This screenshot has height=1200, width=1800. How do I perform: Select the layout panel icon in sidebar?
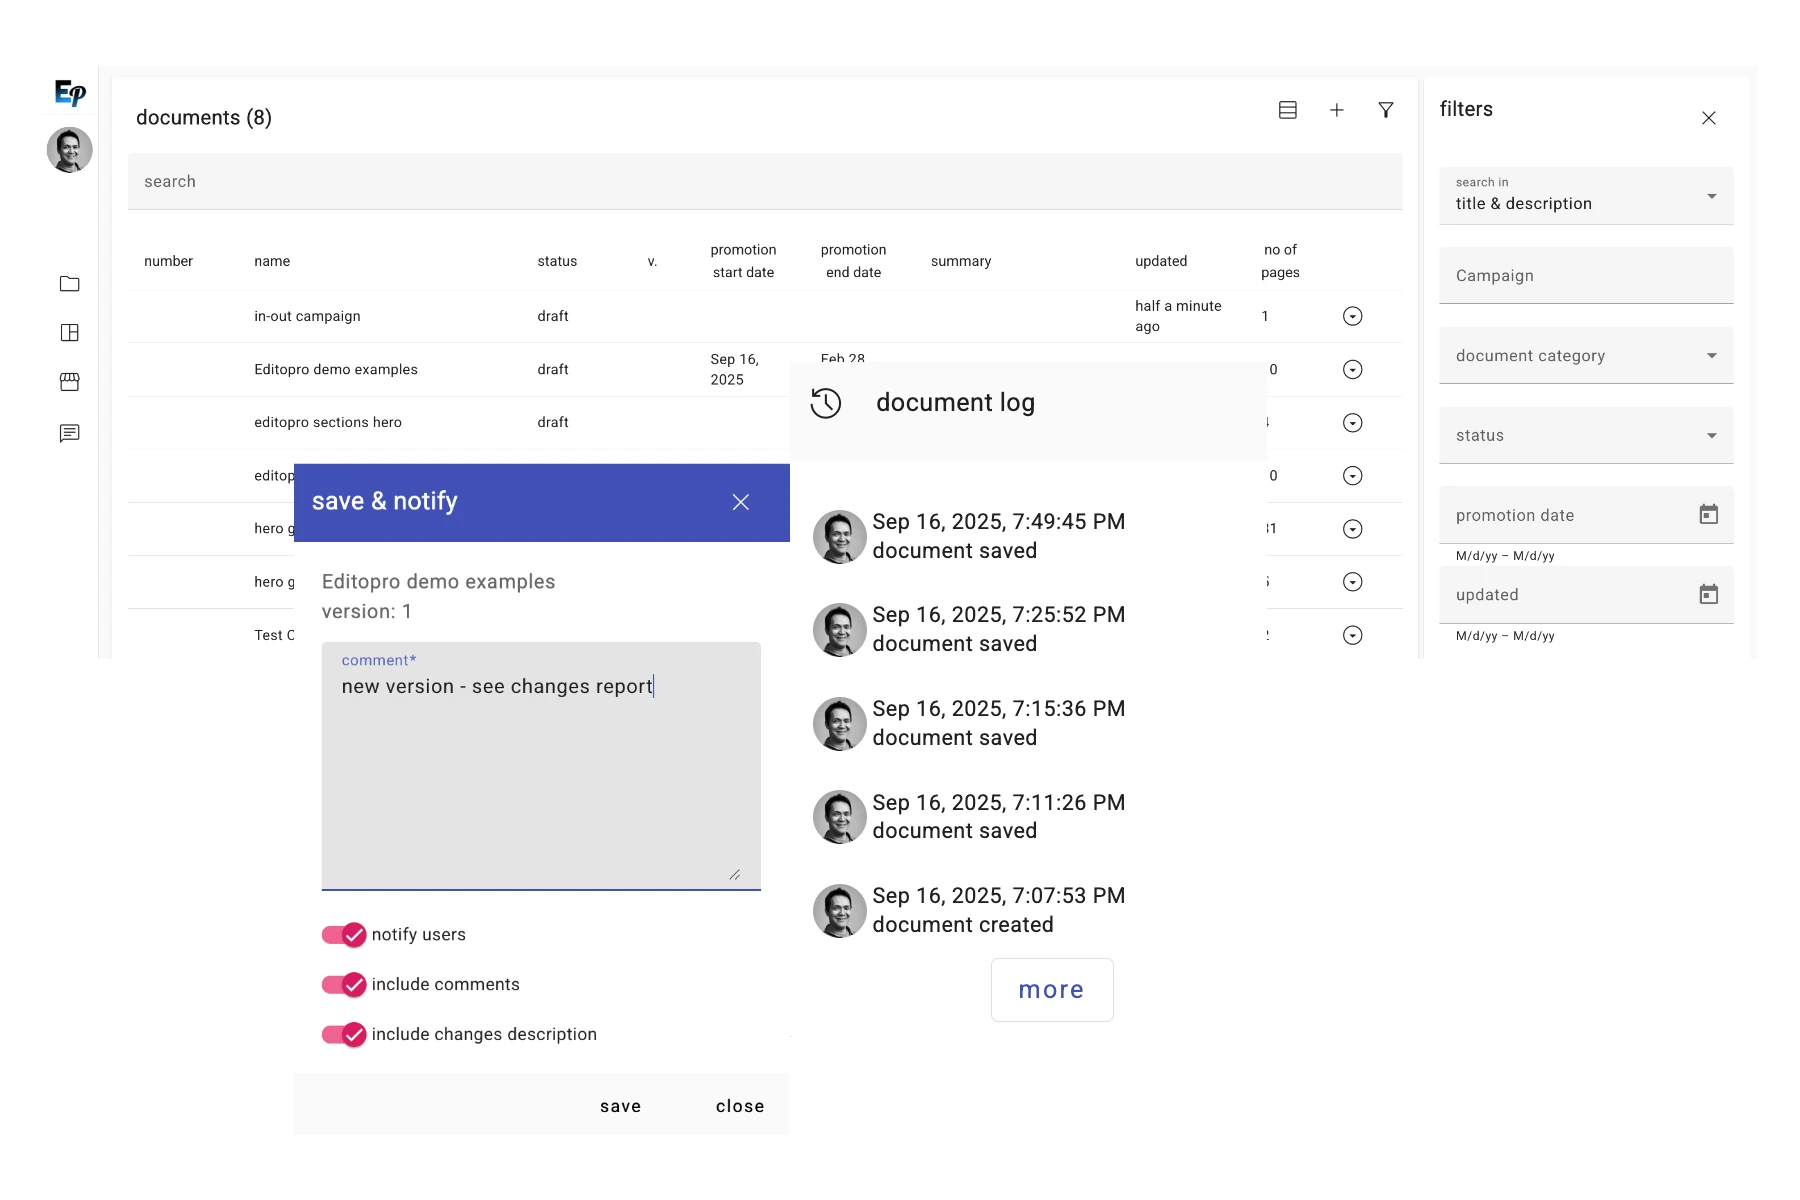click(70, 333)
